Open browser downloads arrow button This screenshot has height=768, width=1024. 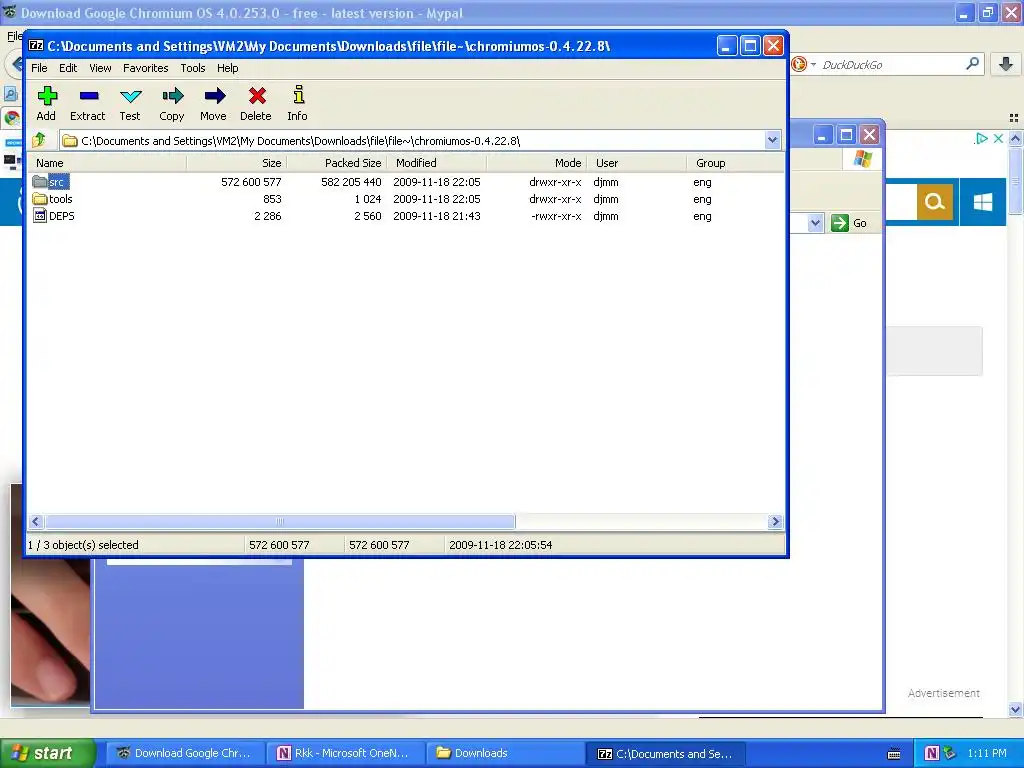coord(1006,63)
